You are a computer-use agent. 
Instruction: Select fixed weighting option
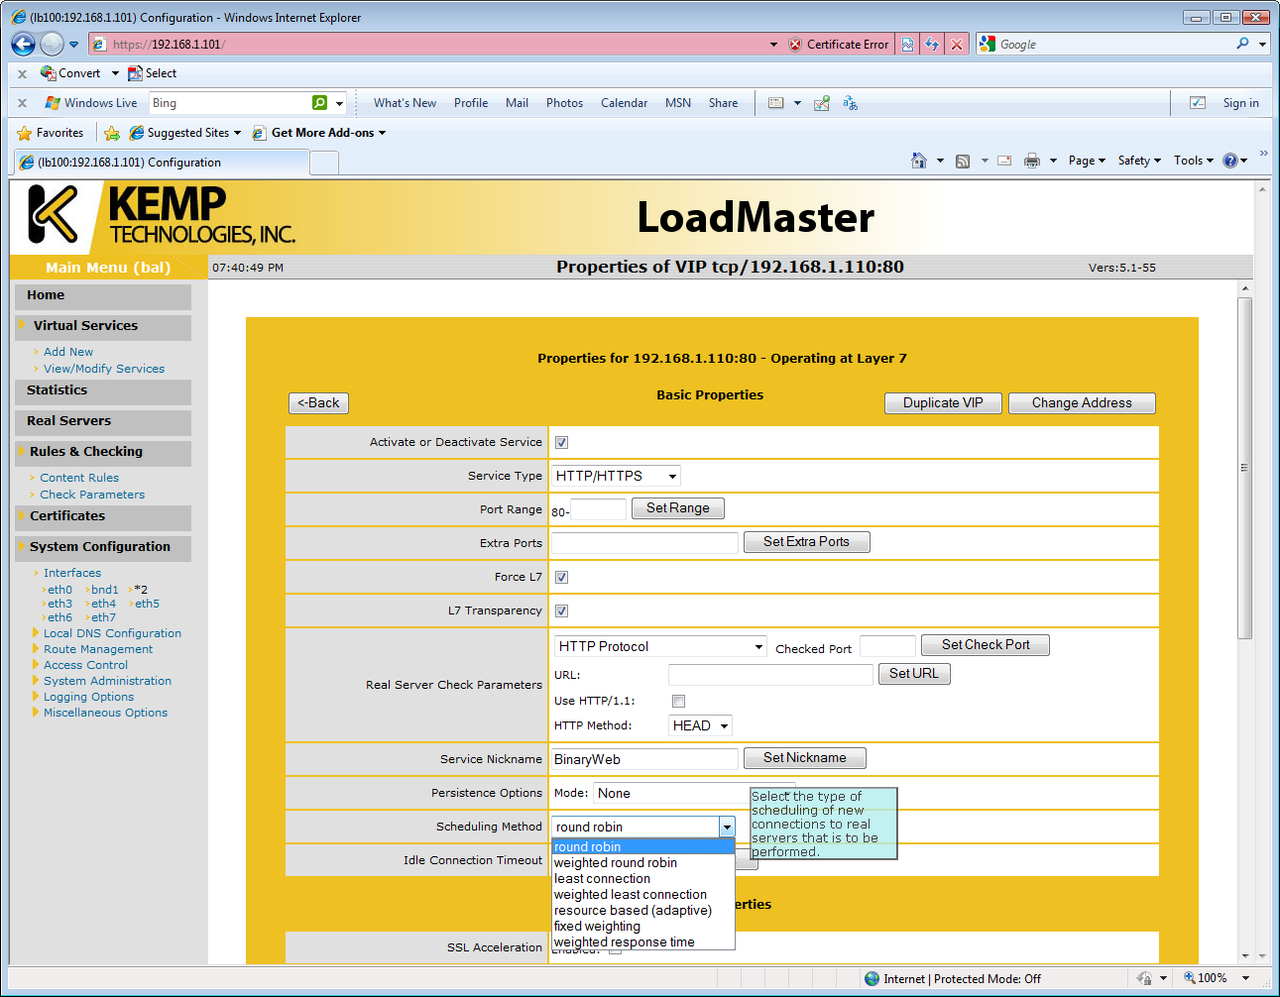pyautogui.click(x=643, y=927)
